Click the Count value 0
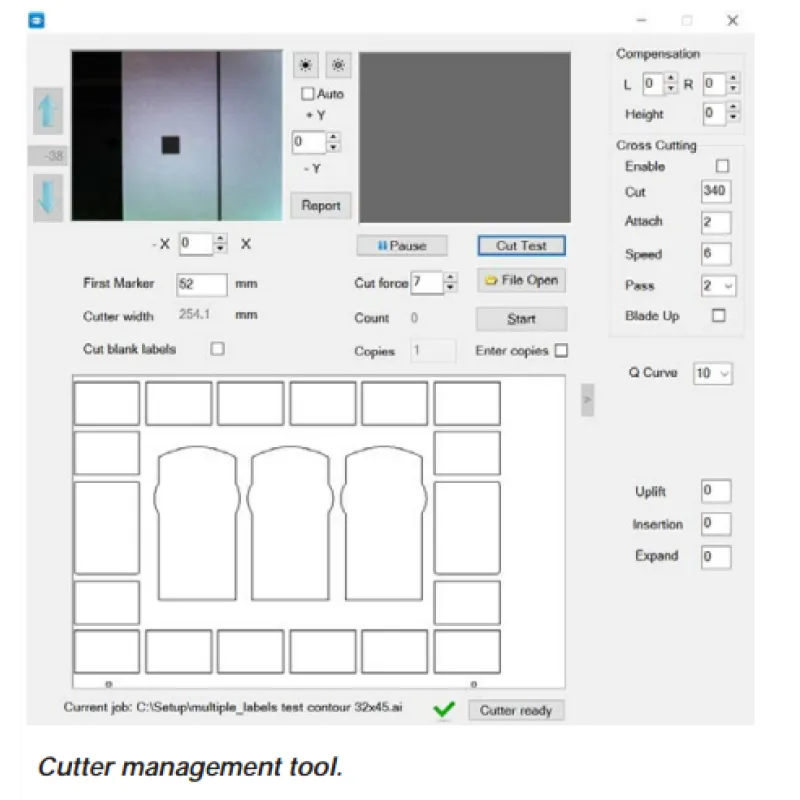Viewport: 800px width, 800px height. click(x=414, y=318)
